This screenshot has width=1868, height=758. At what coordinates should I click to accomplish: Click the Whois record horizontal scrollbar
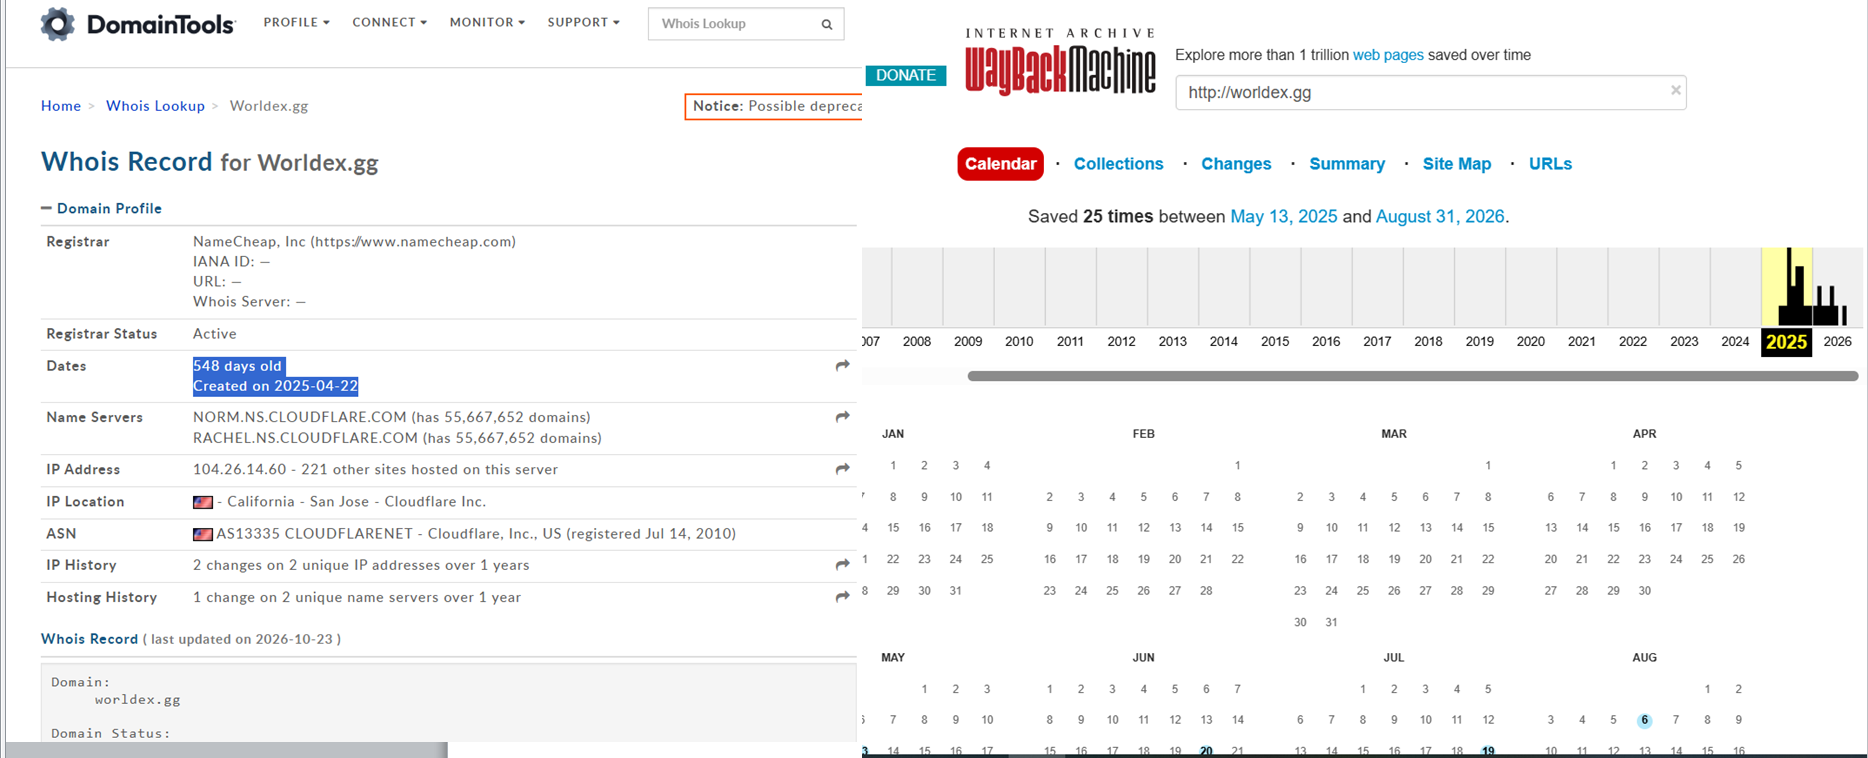[x=227, y=750]
